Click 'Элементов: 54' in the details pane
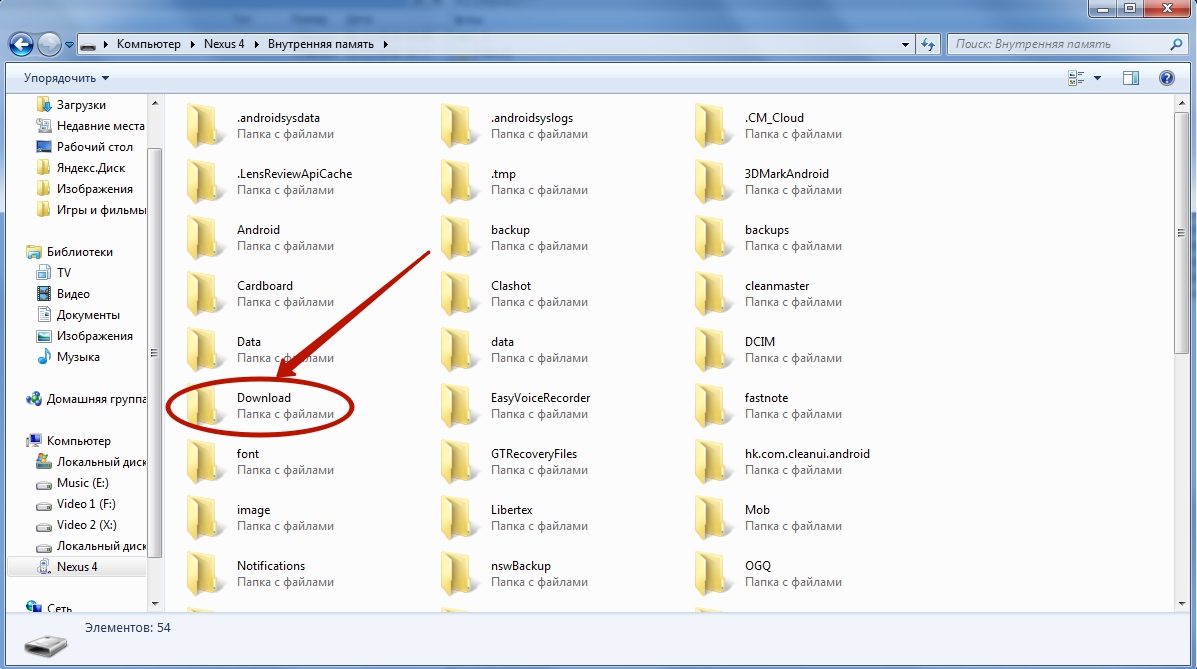The image size is (1197, 669). (x=127, y=628)
